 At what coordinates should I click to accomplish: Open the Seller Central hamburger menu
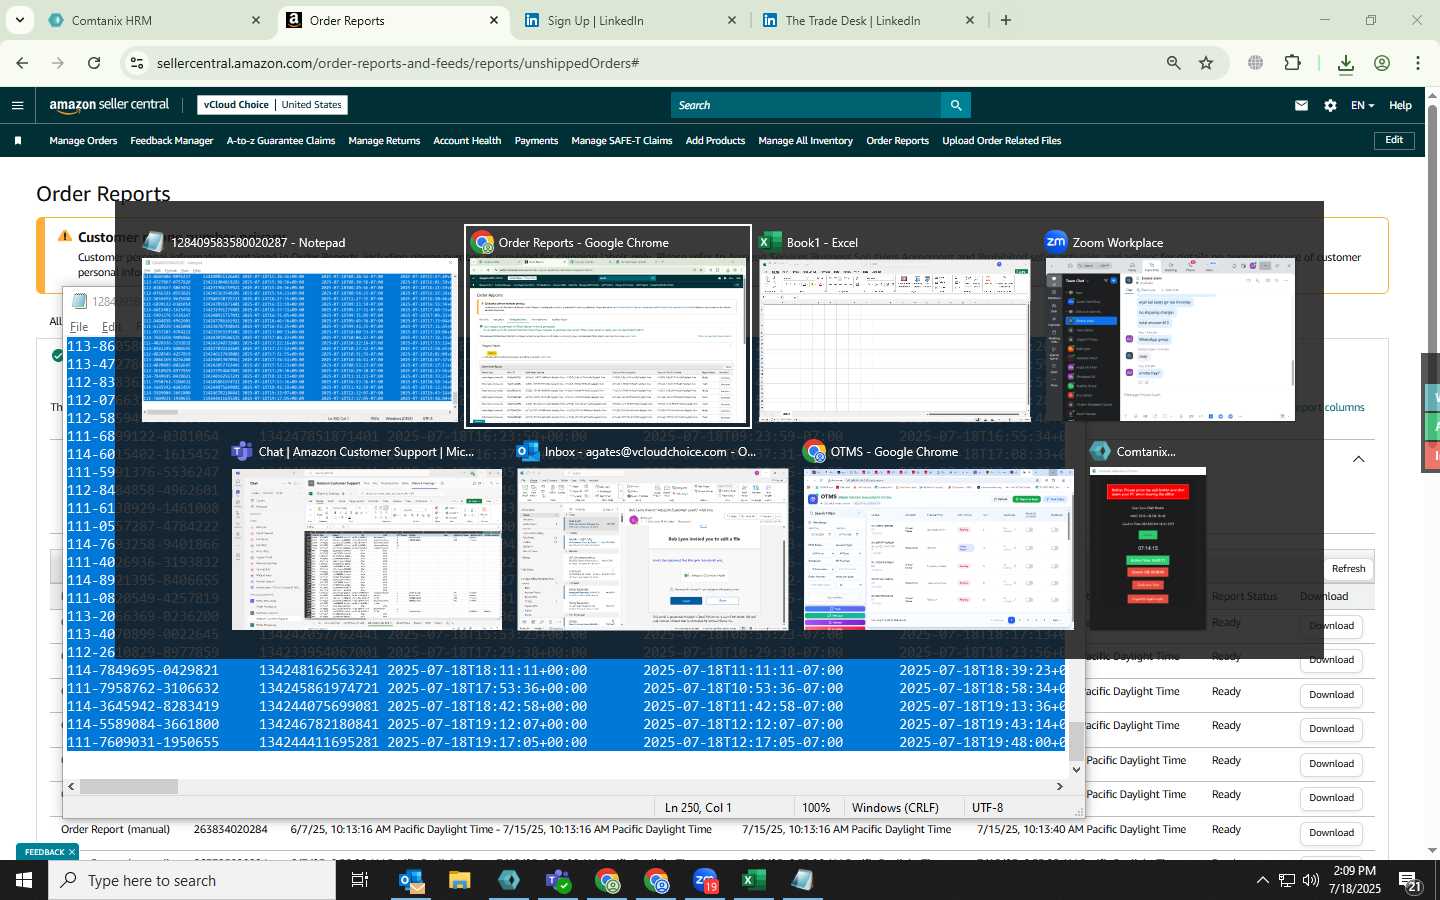[x=17, y=105]
